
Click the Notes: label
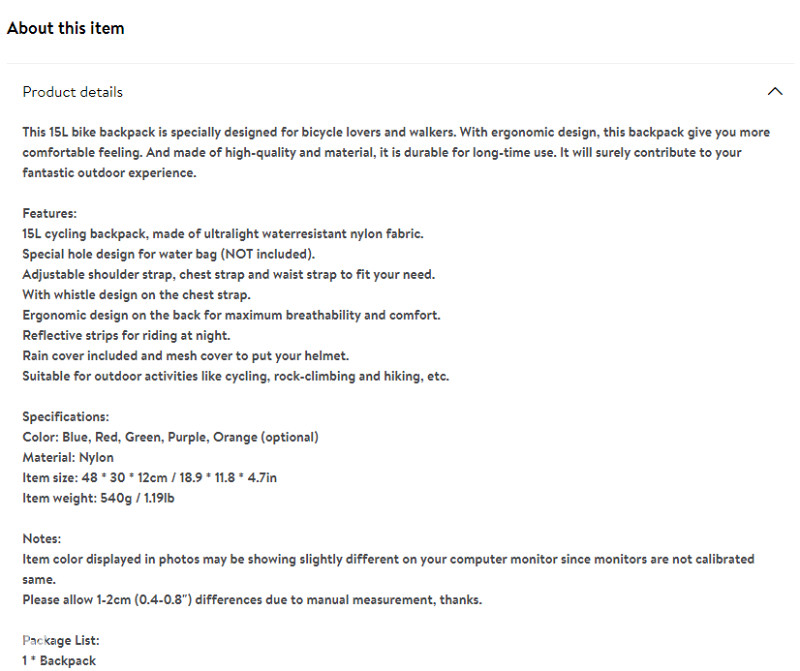click(x=41, y=538)
